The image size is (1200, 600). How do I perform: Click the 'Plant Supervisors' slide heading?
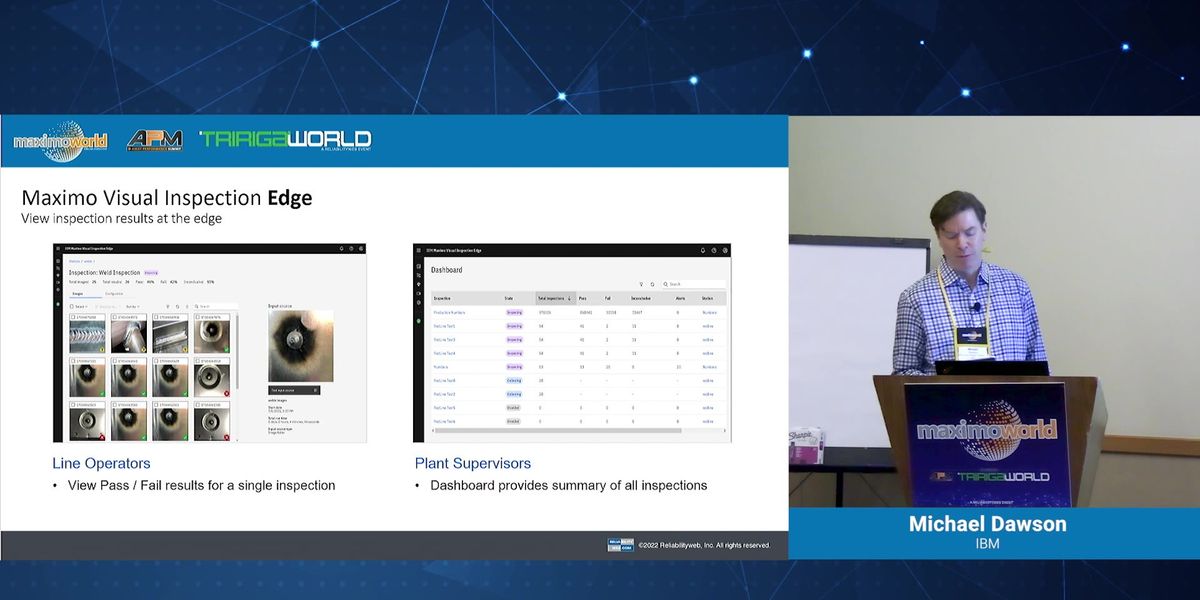pyautogui.click(x=473, y=463)
